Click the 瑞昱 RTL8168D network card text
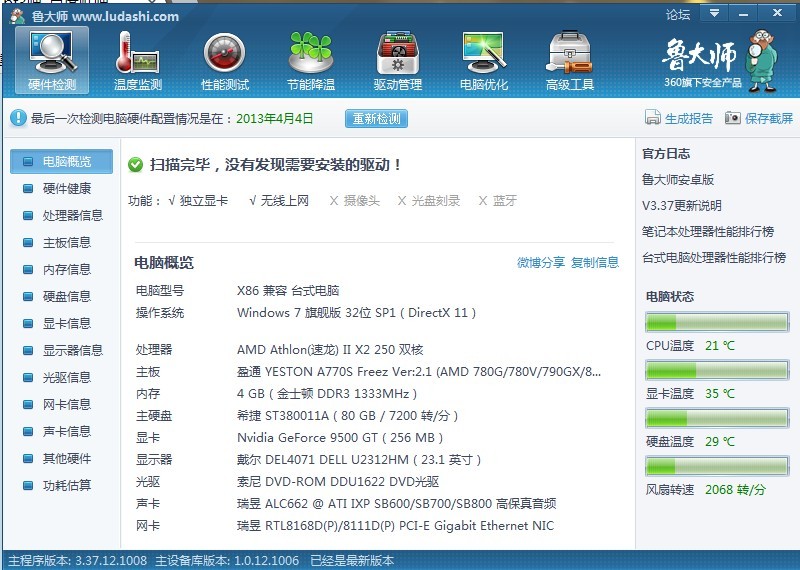The height and width of the screenshot is (570, 800). coord(395,525)
